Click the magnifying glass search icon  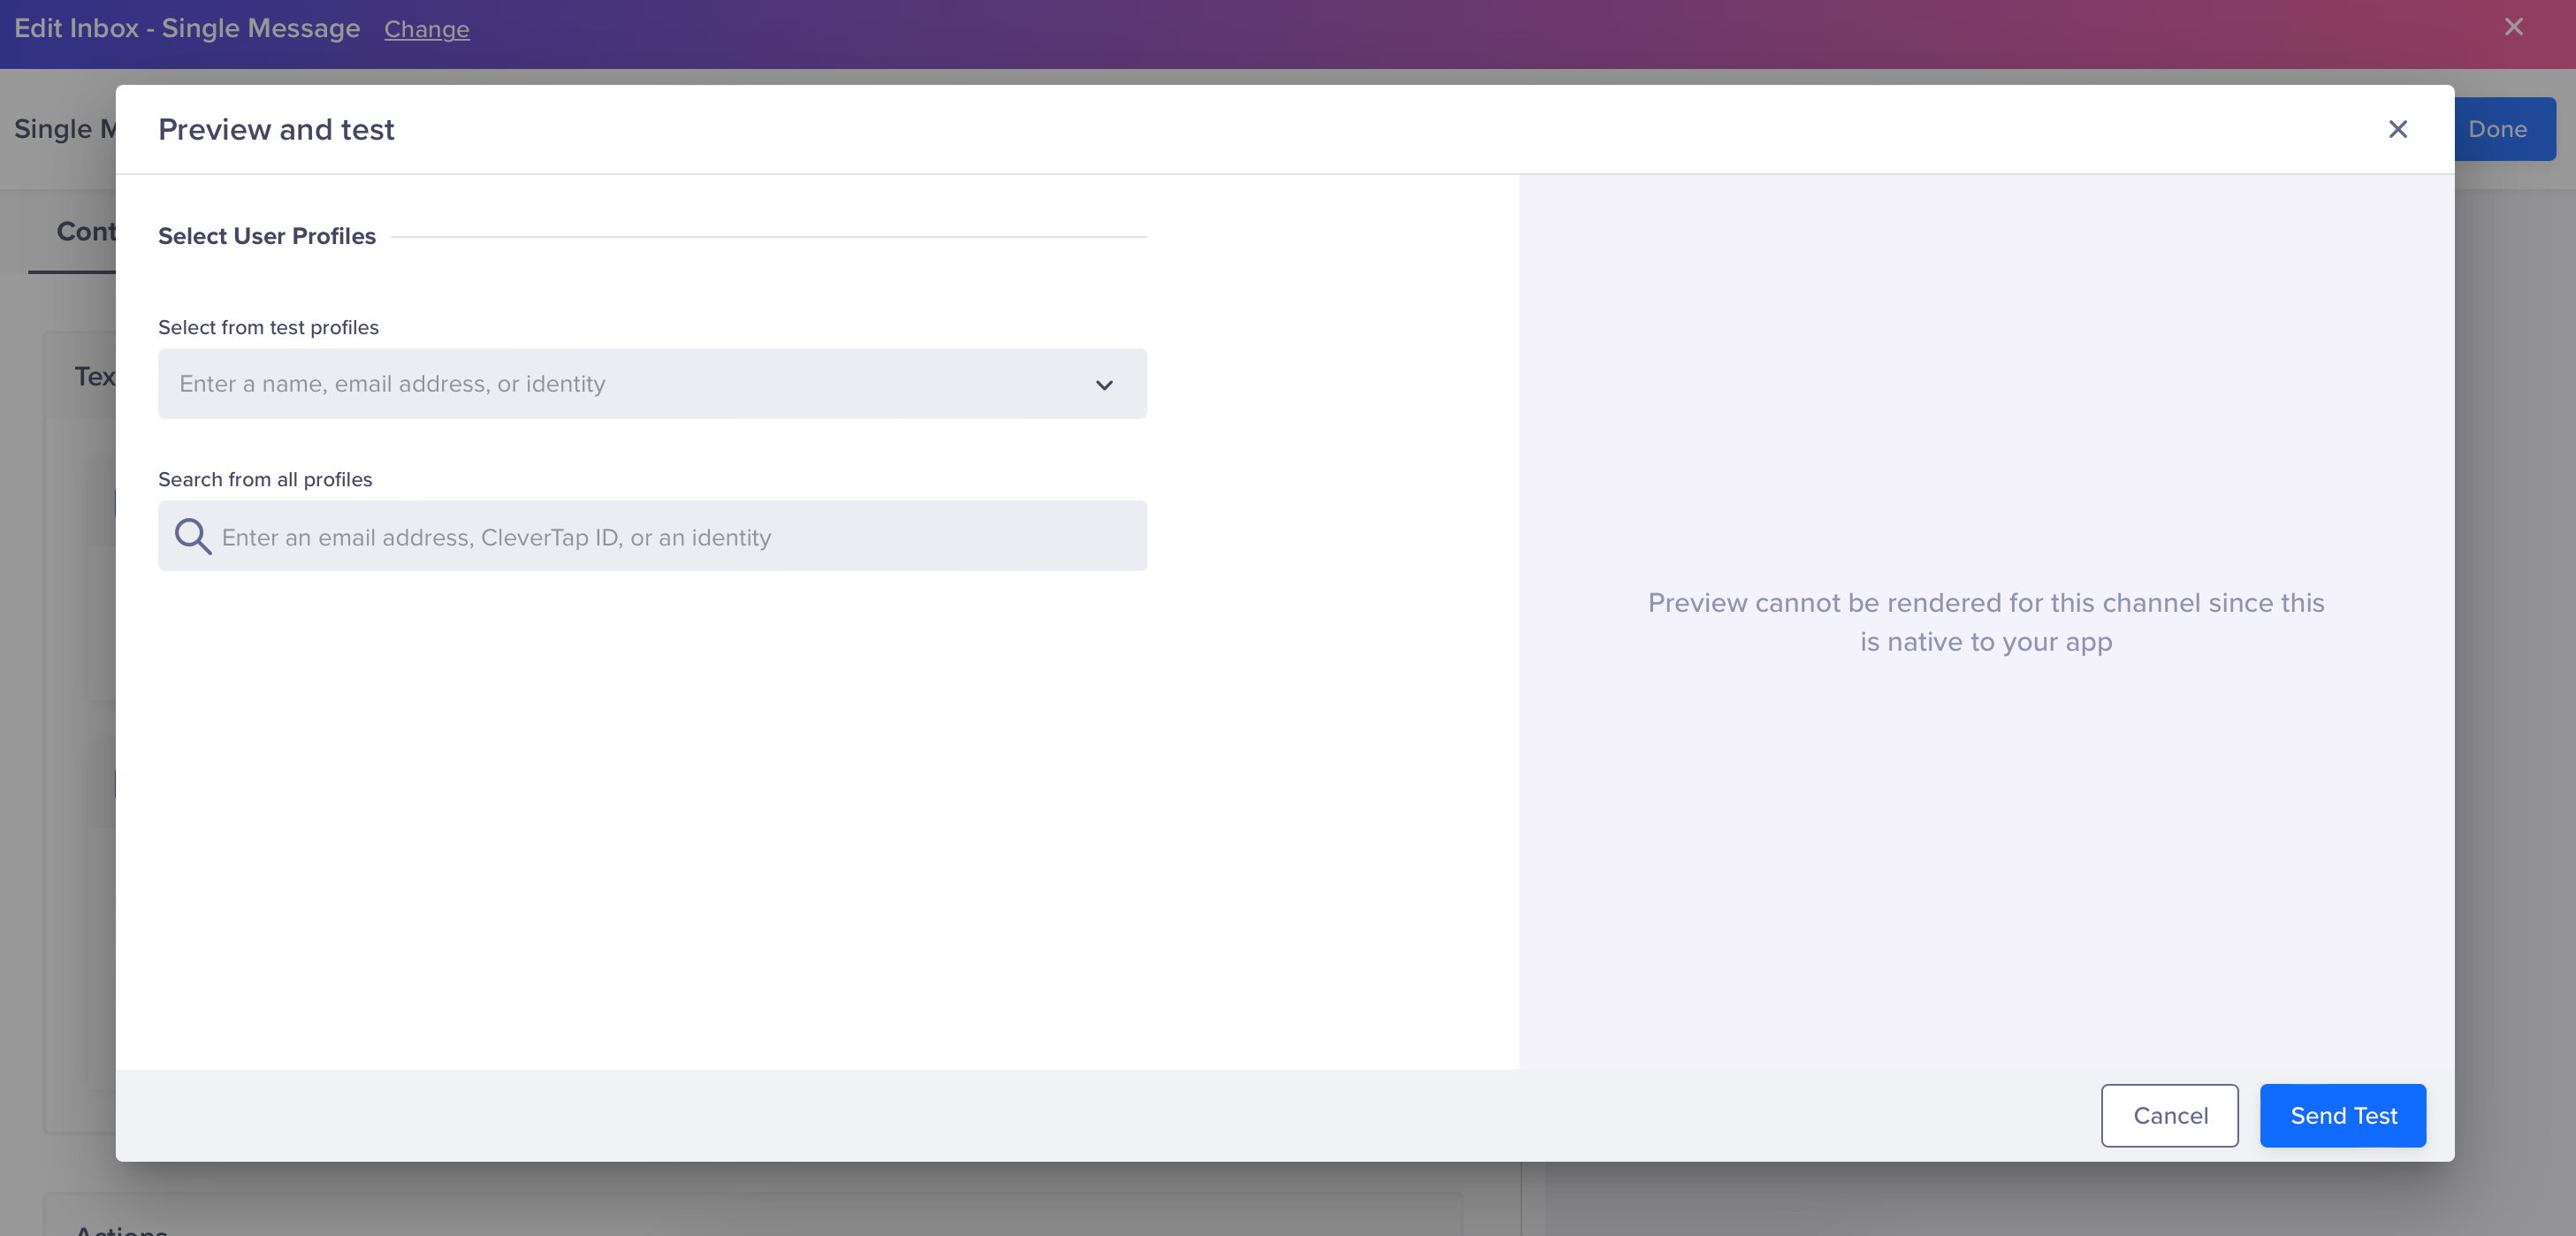point(192,537)
